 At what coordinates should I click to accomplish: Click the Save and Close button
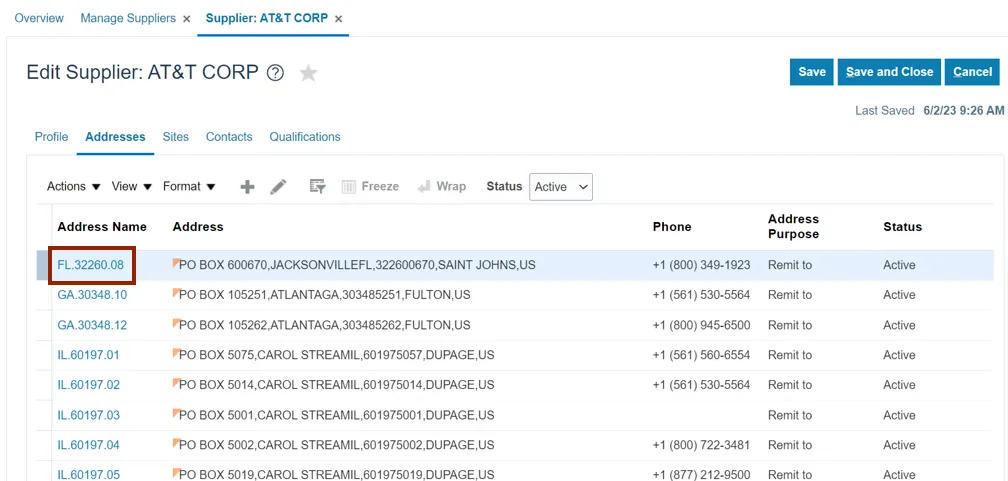pyautogui.click(x=889, y=72)
